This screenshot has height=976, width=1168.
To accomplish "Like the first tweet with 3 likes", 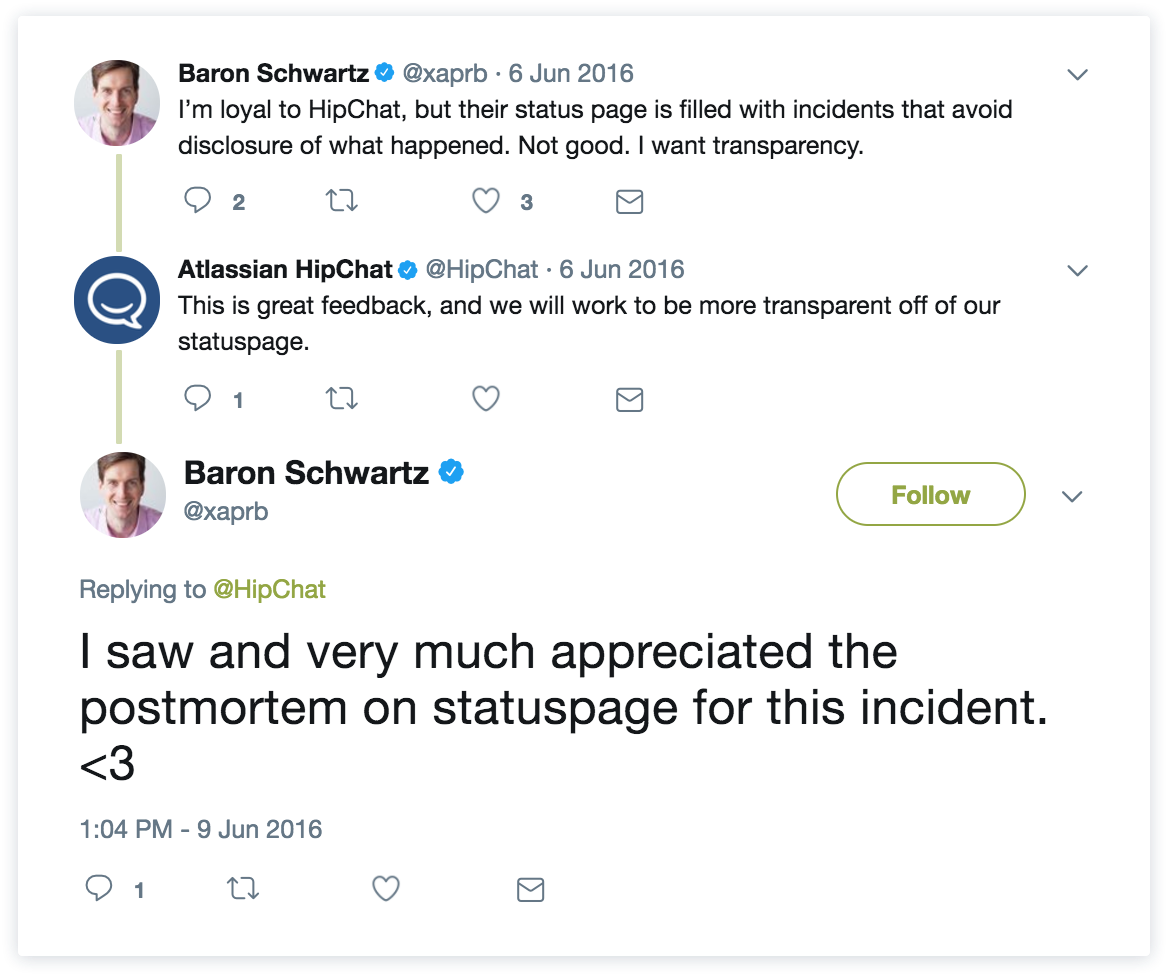I will [486, 202].
